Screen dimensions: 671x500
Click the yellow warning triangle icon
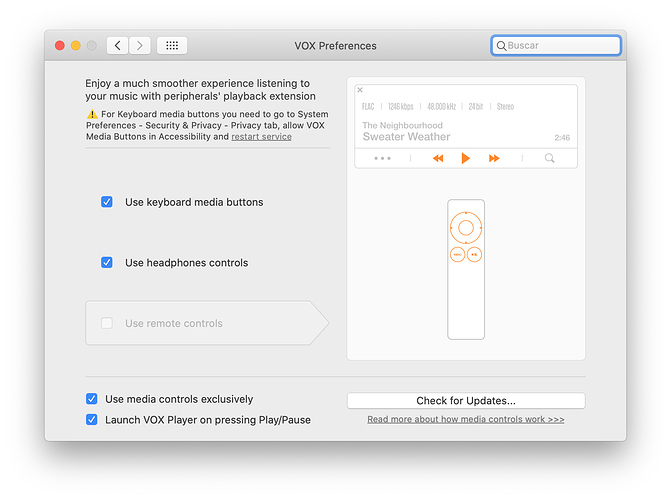click(92, 114)
